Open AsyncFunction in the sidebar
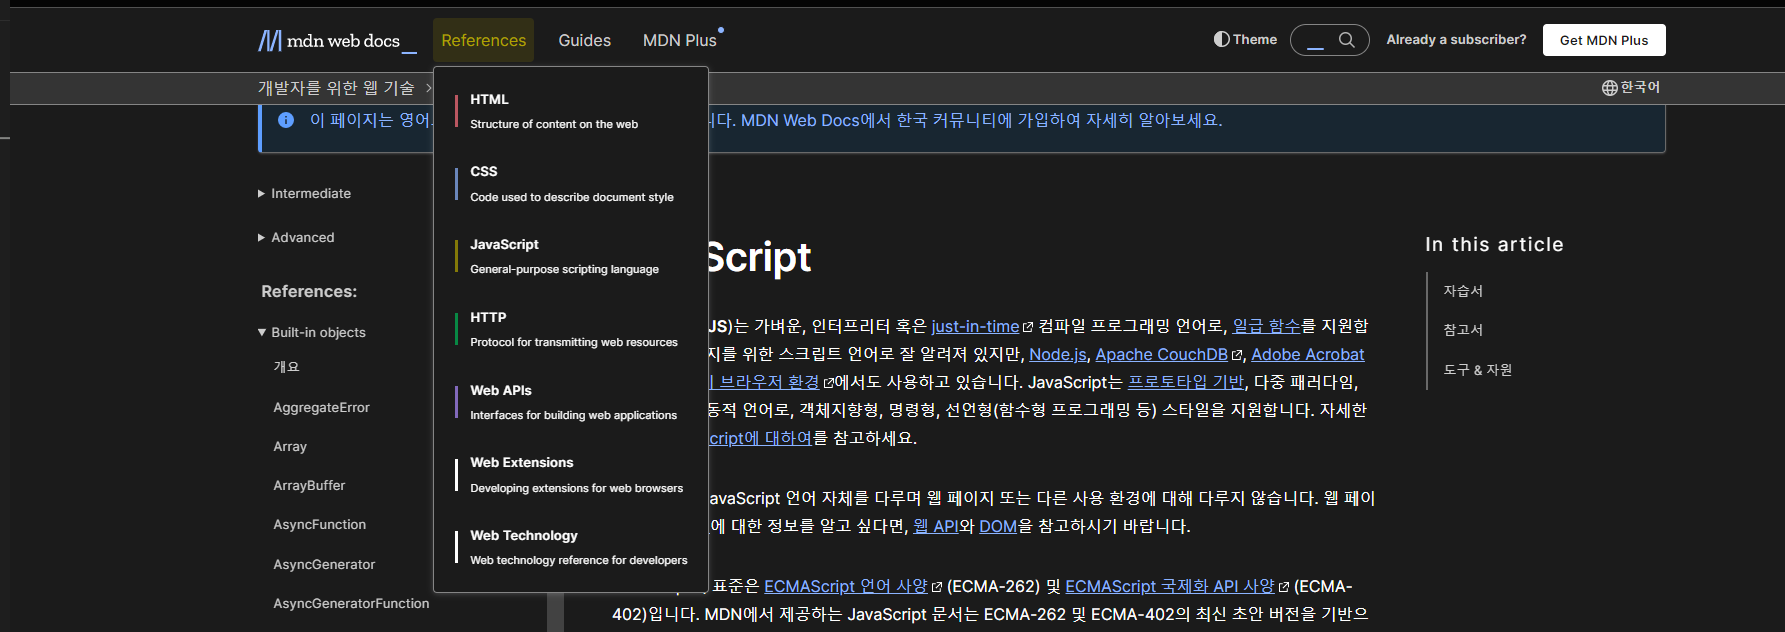Image resolution: width=1785 pixels, height=632 pixels. (320, 525)
